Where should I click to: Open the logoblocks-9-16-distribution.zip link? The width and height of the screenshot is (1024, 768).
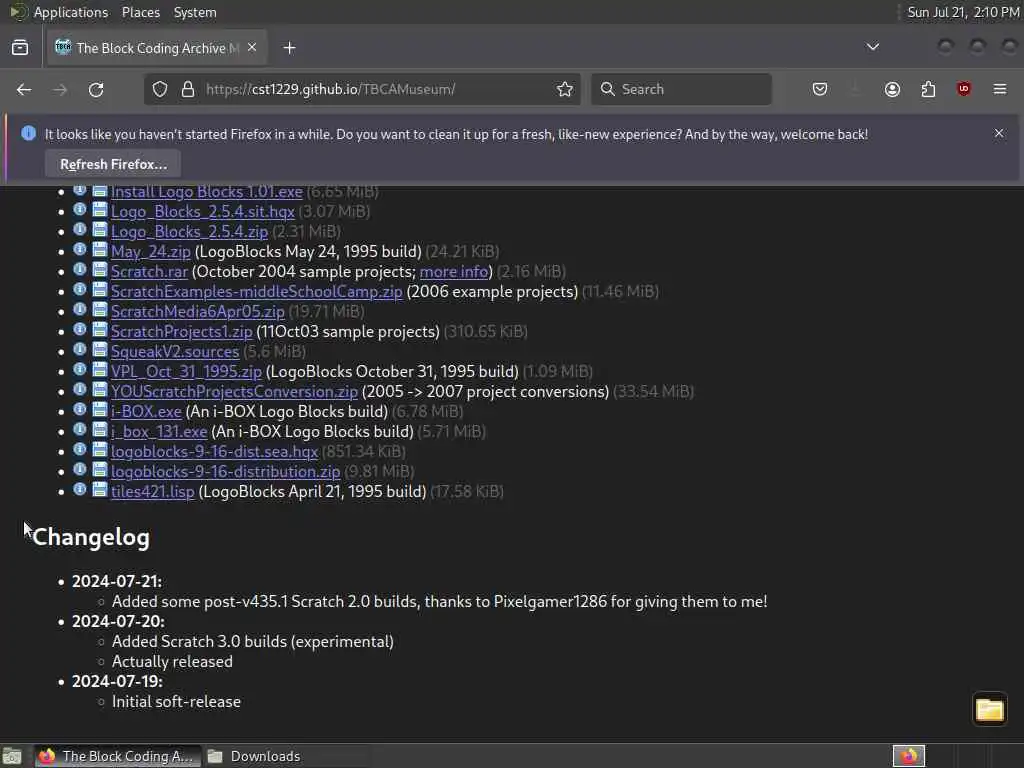[225, 472]
